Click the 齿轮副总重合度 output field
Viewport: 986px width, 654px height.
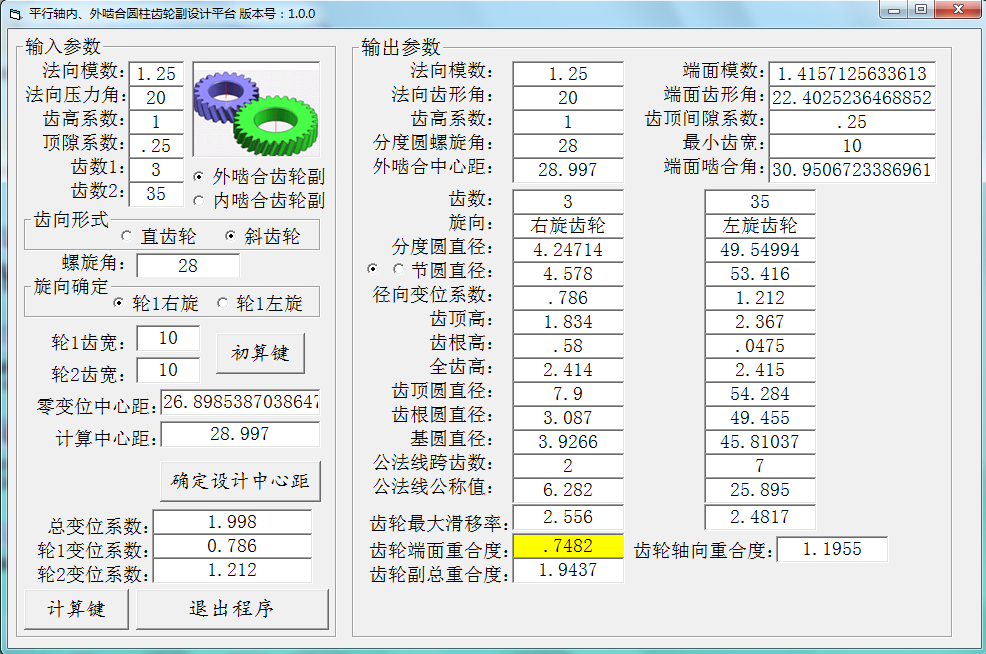pyautogui.click(x=568, y=570)
